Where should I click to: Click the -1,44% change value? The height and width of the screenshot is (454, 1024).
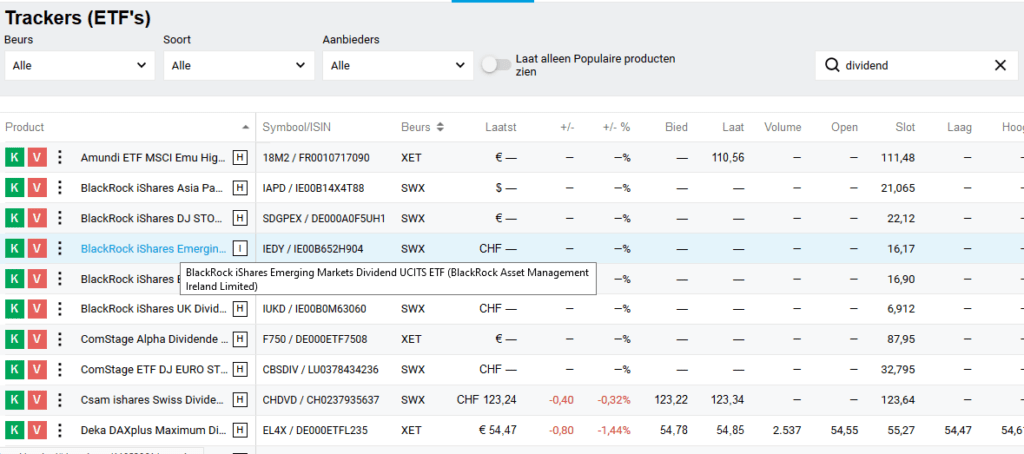(614, 430)
